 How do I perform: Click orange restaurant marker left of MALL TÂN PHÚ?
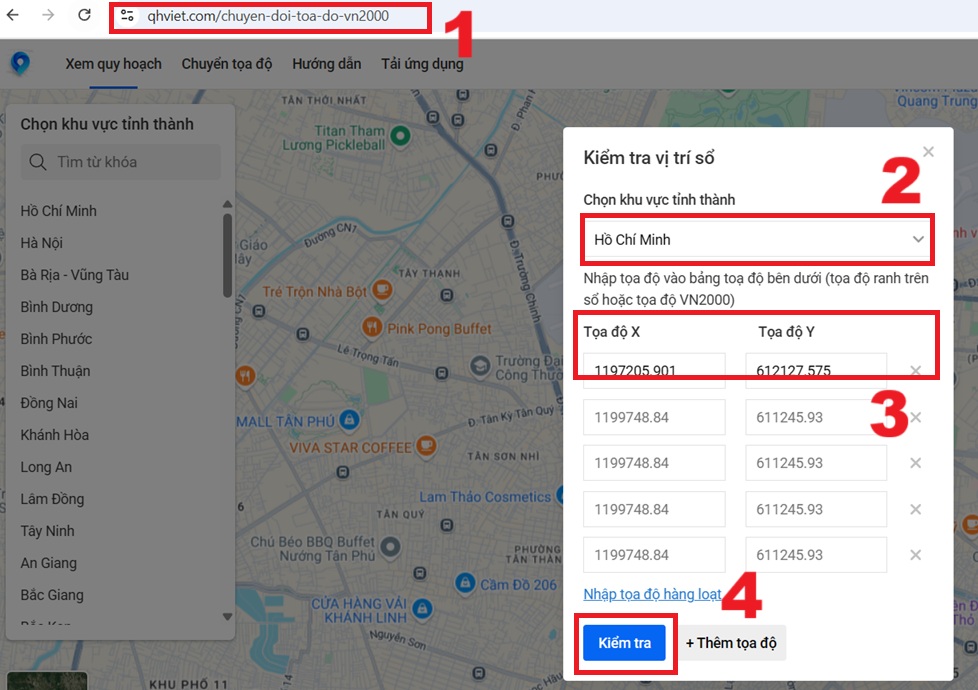click(245, 376)
